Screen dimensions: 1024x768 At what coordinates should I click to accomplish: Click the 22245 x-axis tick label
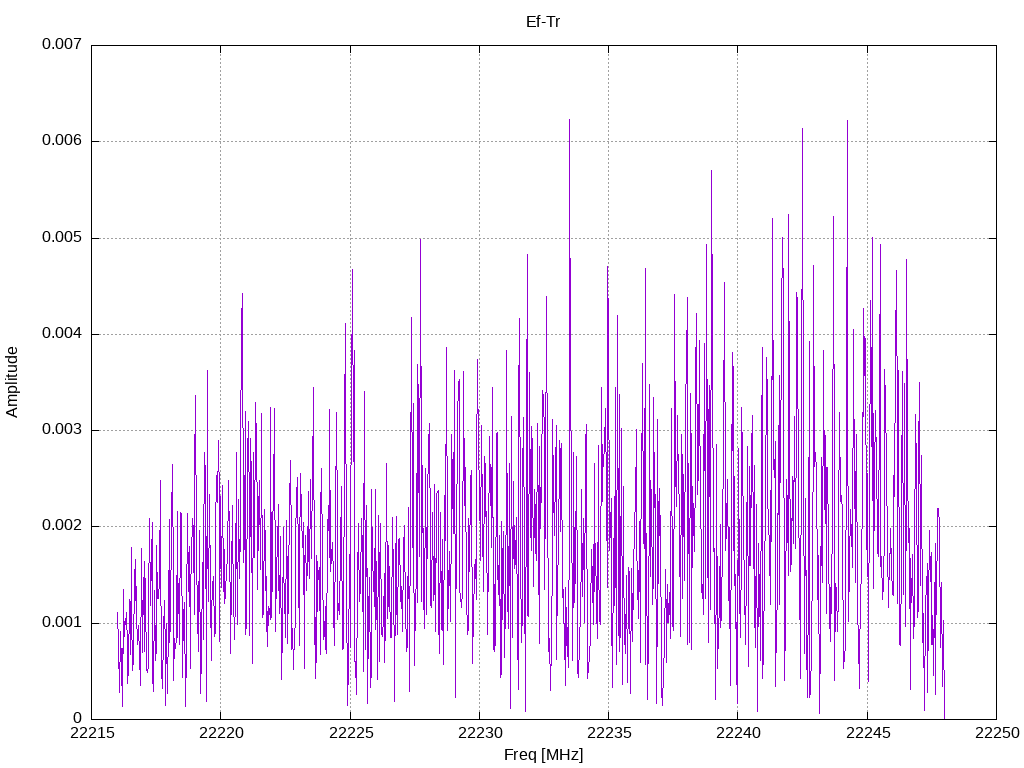(x=867, y=733)
